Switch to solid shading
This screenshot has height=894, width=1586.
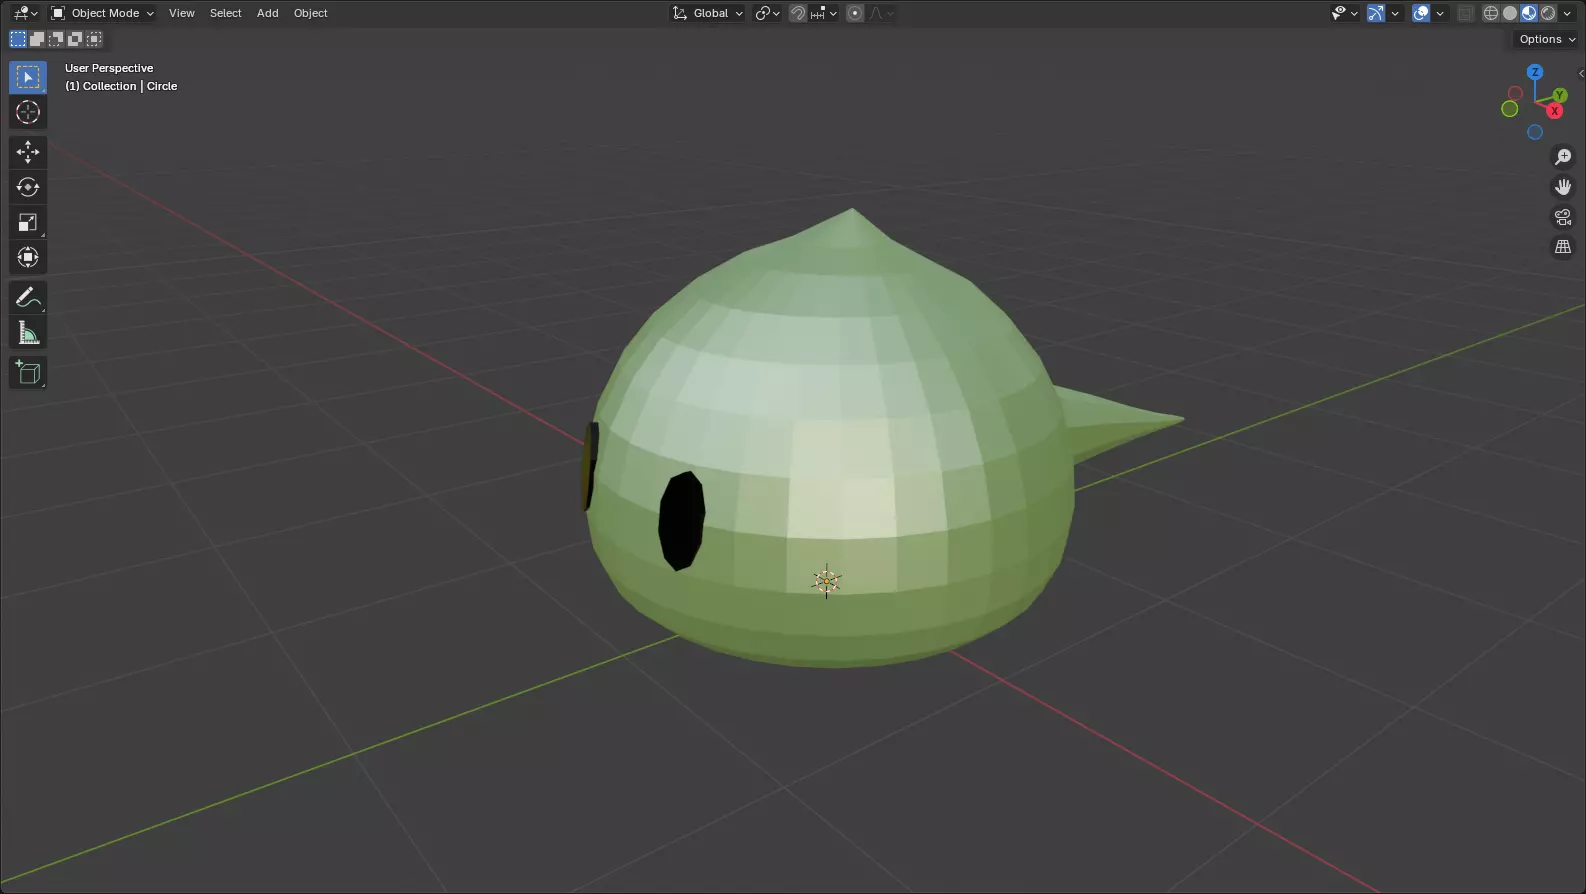click(1510, 13)
